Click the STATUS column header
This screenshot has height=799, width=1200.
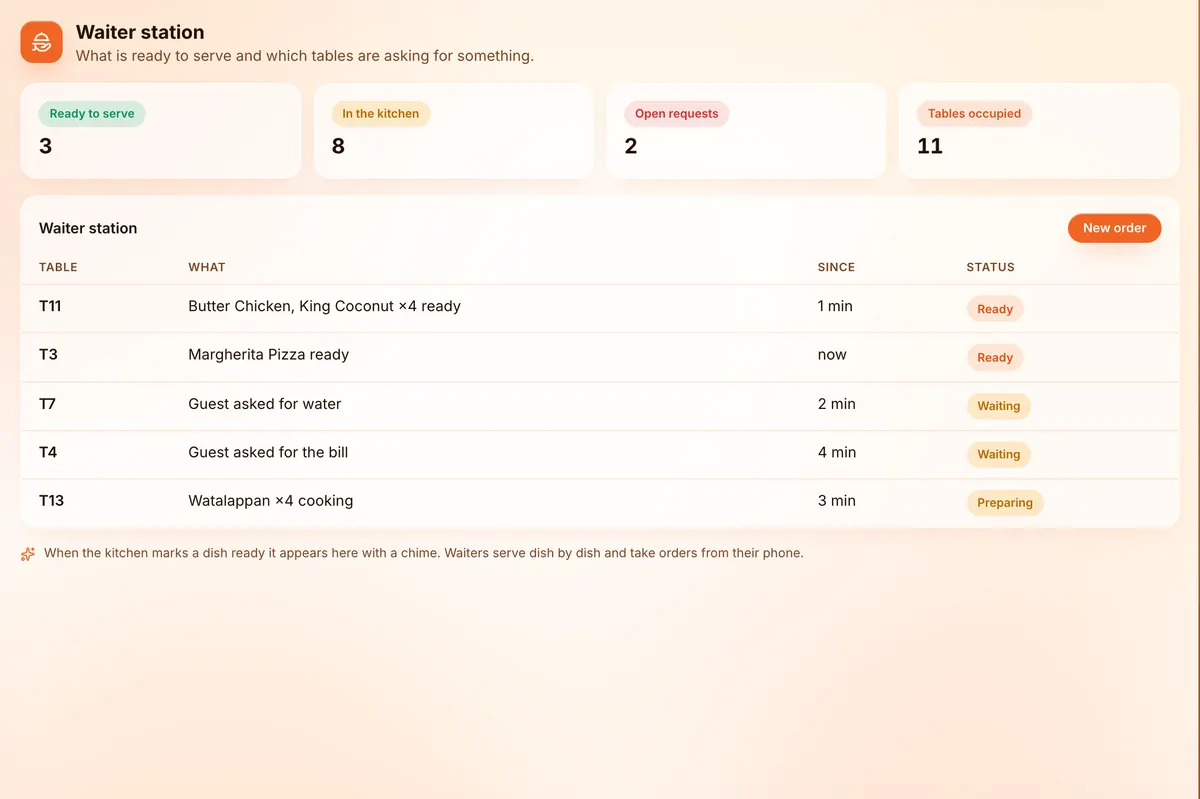(x=990, y=267)
